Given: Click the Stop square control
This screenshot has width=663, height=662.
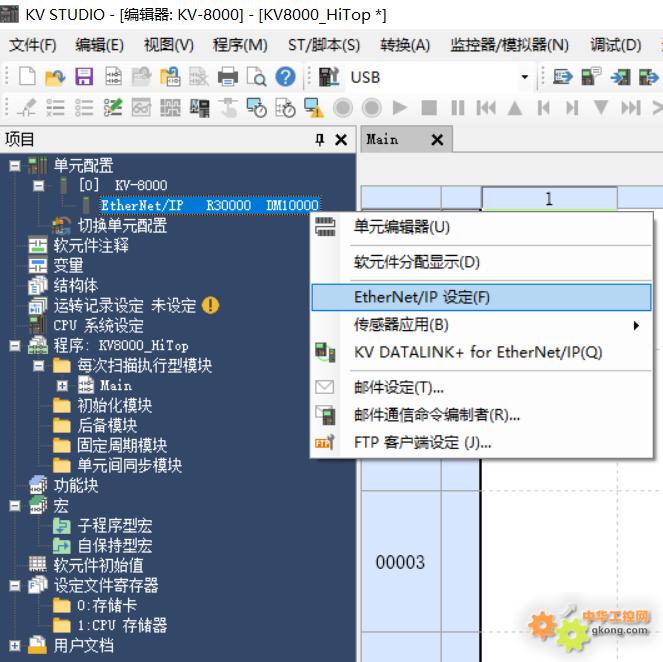Looking at the screenshot, I should (x=429, y=107).
